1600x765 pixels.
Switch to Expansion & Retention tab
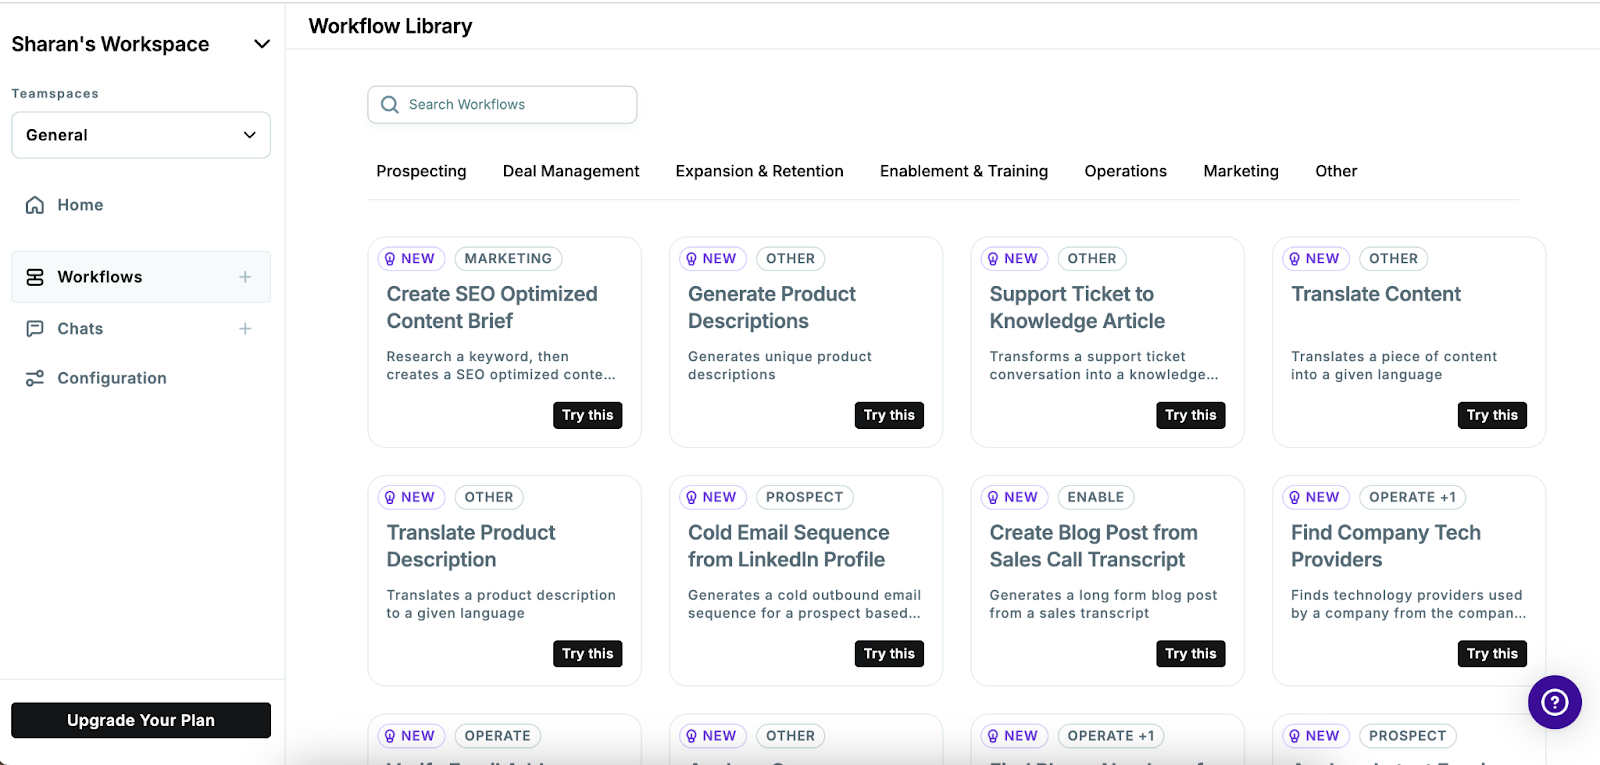pos(759,171)
